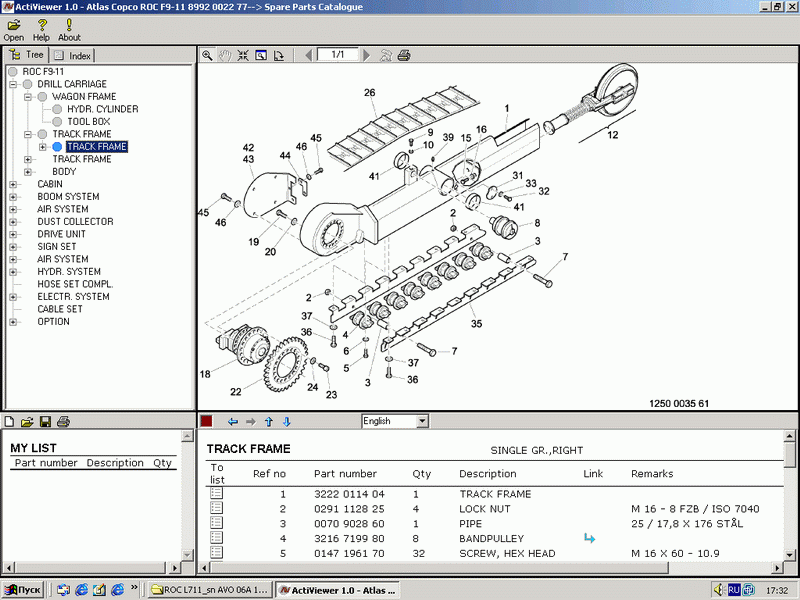
Task: Expand the BOOM SYSTEM tree node
Action: click(x=12, y=197)
